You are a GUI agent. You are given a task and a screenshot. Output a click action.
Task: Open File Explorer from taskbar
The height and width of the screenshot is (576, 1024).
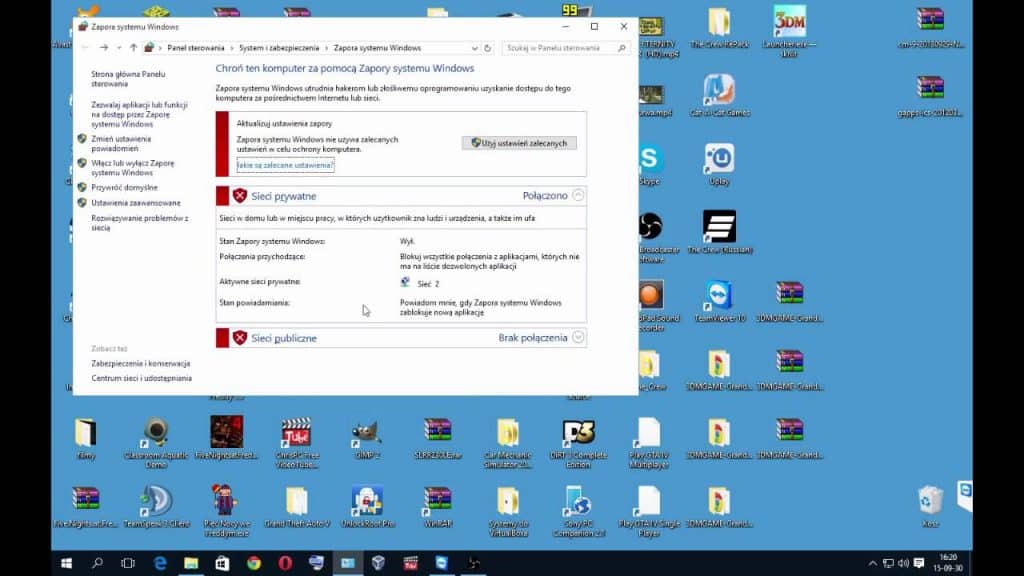(x=191, y=563)
